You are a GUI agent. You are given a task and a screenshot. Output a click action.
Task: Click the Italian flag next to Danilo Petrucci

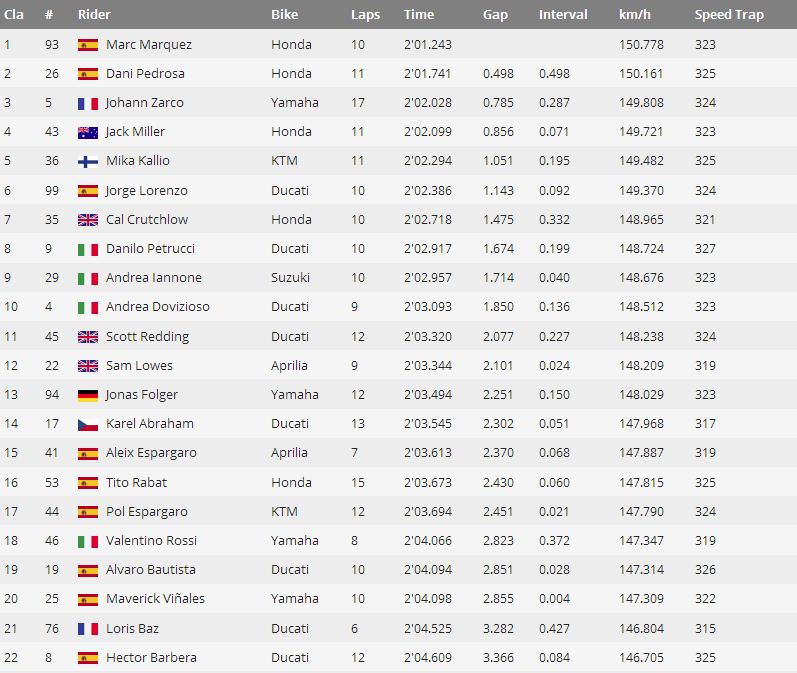pyautogui.click(x=87, y=250)
